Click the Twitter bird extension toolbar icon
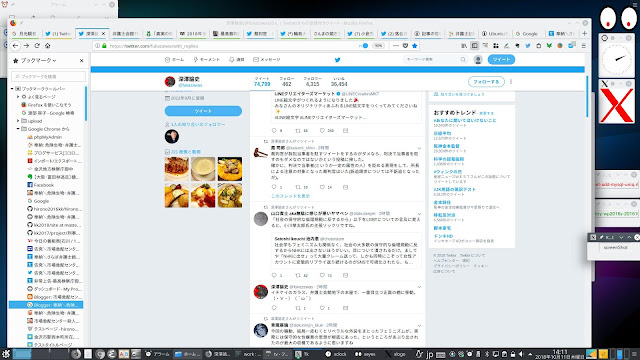 (x=528, y=46)
